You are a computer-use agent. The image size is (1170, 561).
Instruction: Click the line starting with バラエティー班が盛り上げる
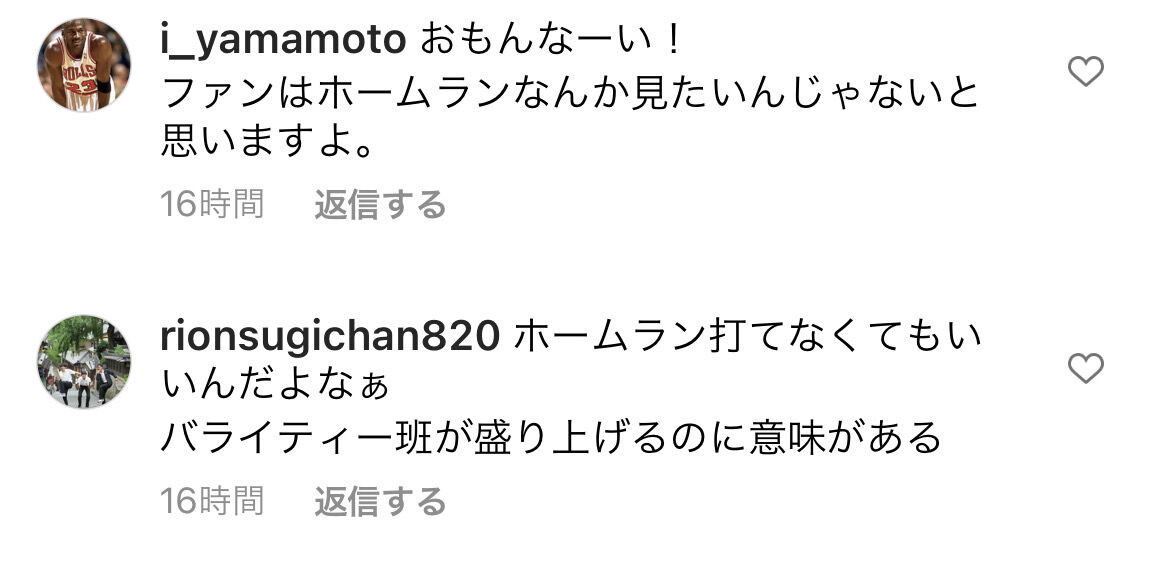coord(551,438)
